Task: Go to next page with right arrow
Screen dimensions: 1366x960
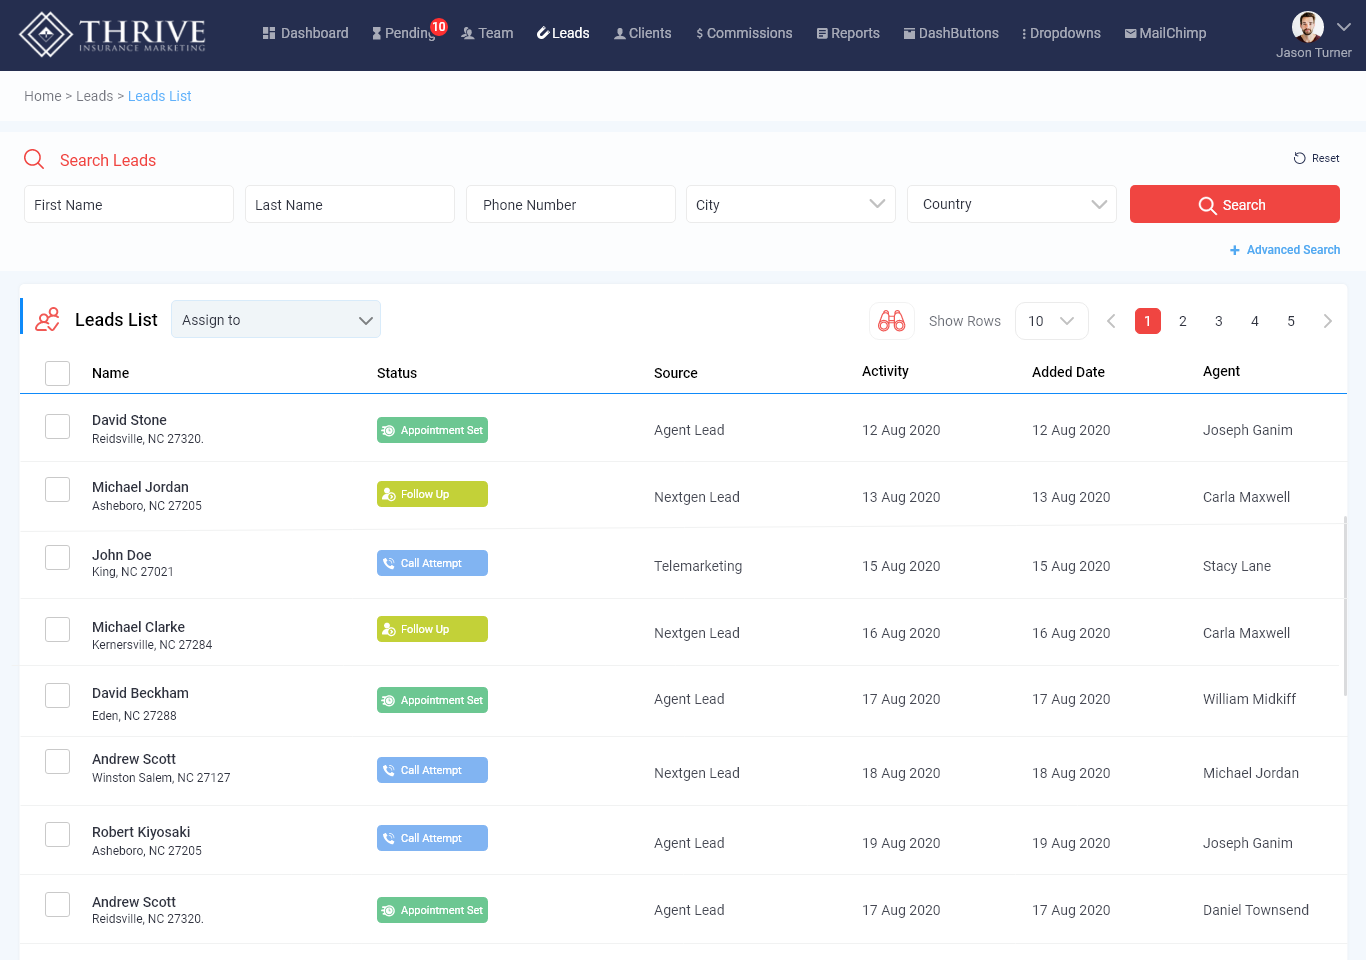Action: tap(1327, 321)
